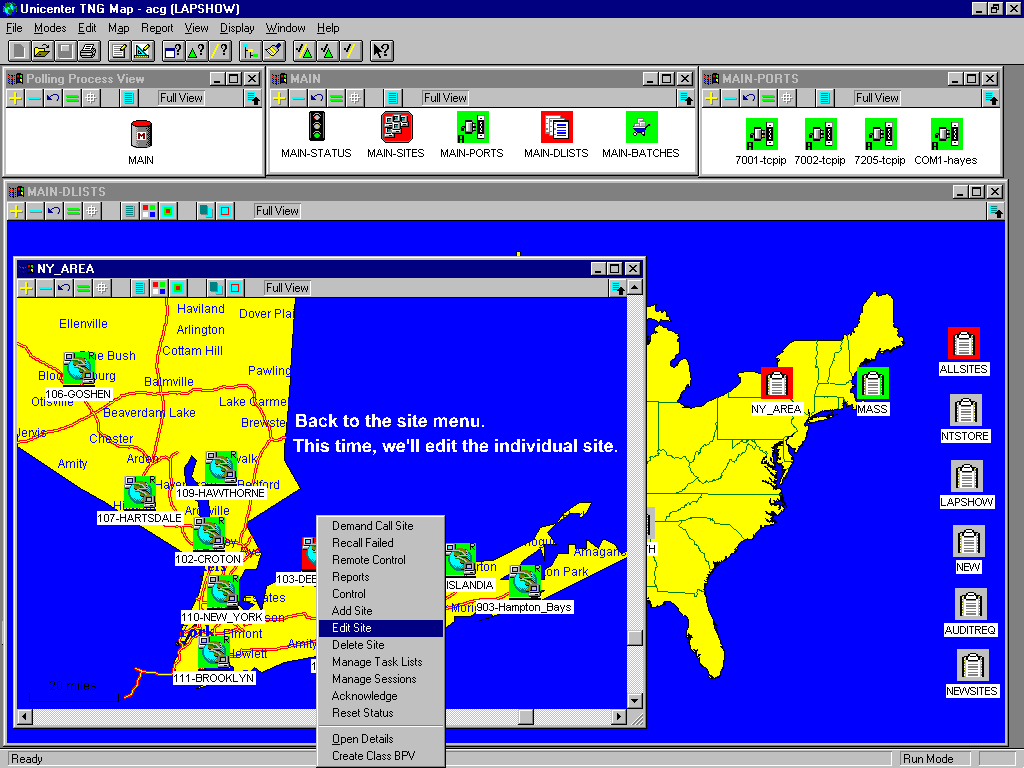Select the 102-CROTON site icon
Image resolution: width=1024 pixels, height=768 pixels.
click(x=209, y=534)
